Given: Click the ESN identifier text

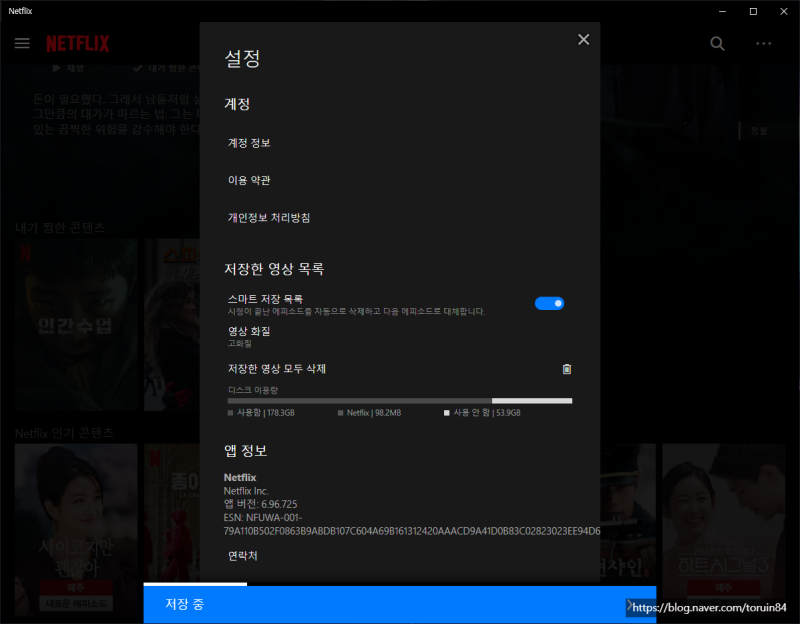Looking at the screenshot, I should (x=411, y=525).
